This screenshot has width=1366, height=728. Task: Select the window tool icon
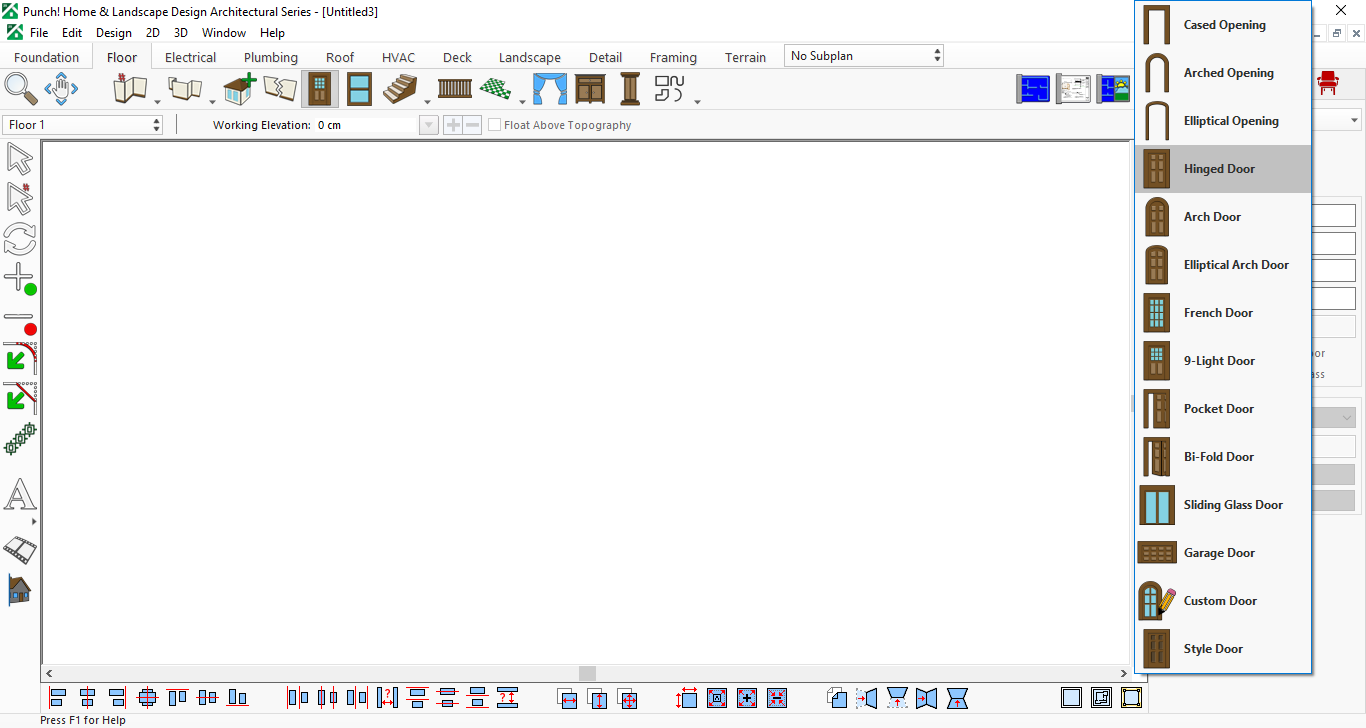point(359,89)
